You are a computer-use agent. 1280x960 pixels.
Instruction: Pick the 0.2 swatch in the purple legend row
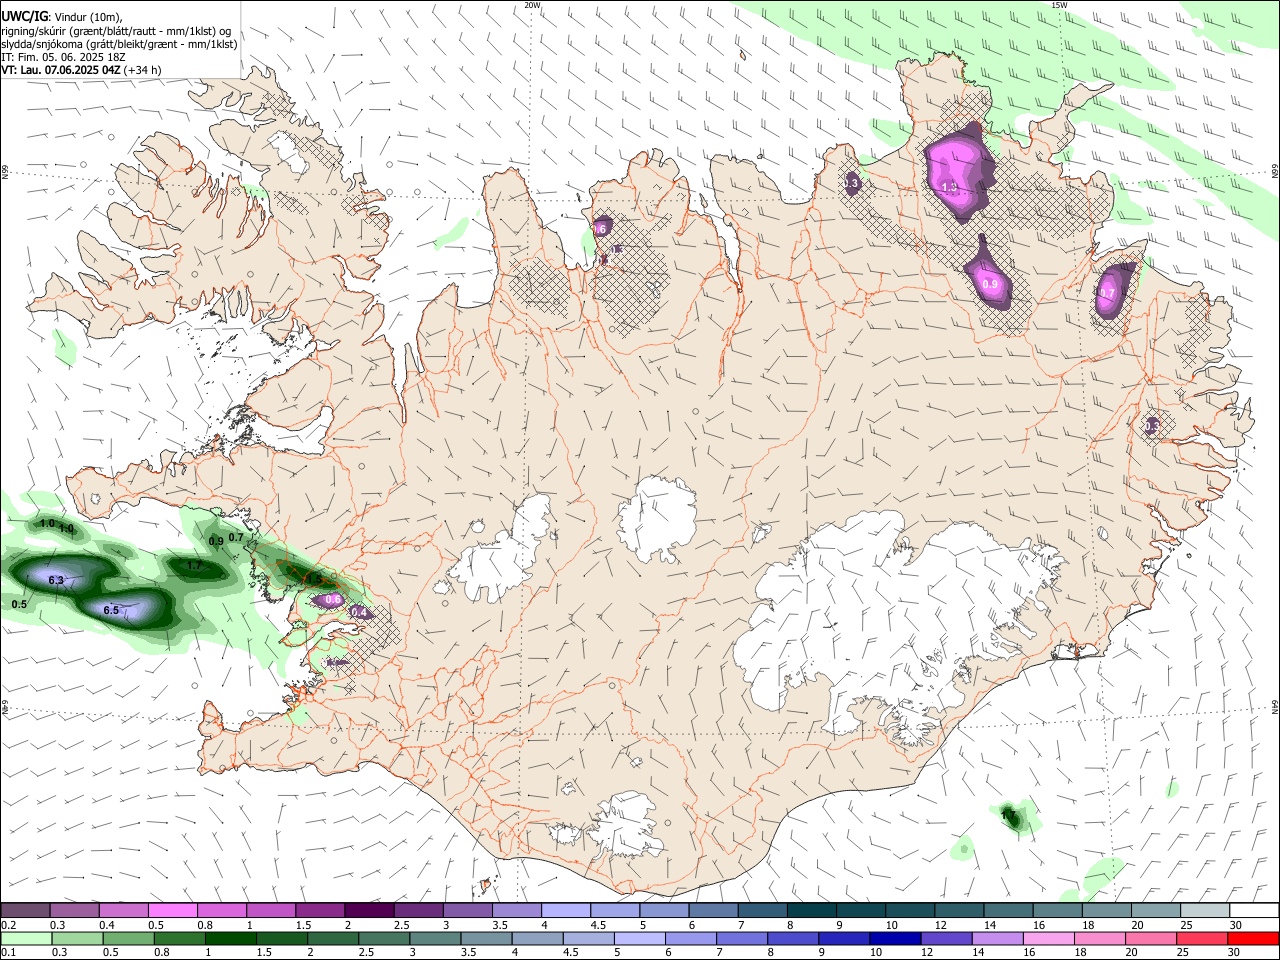(x=26, y=910)
